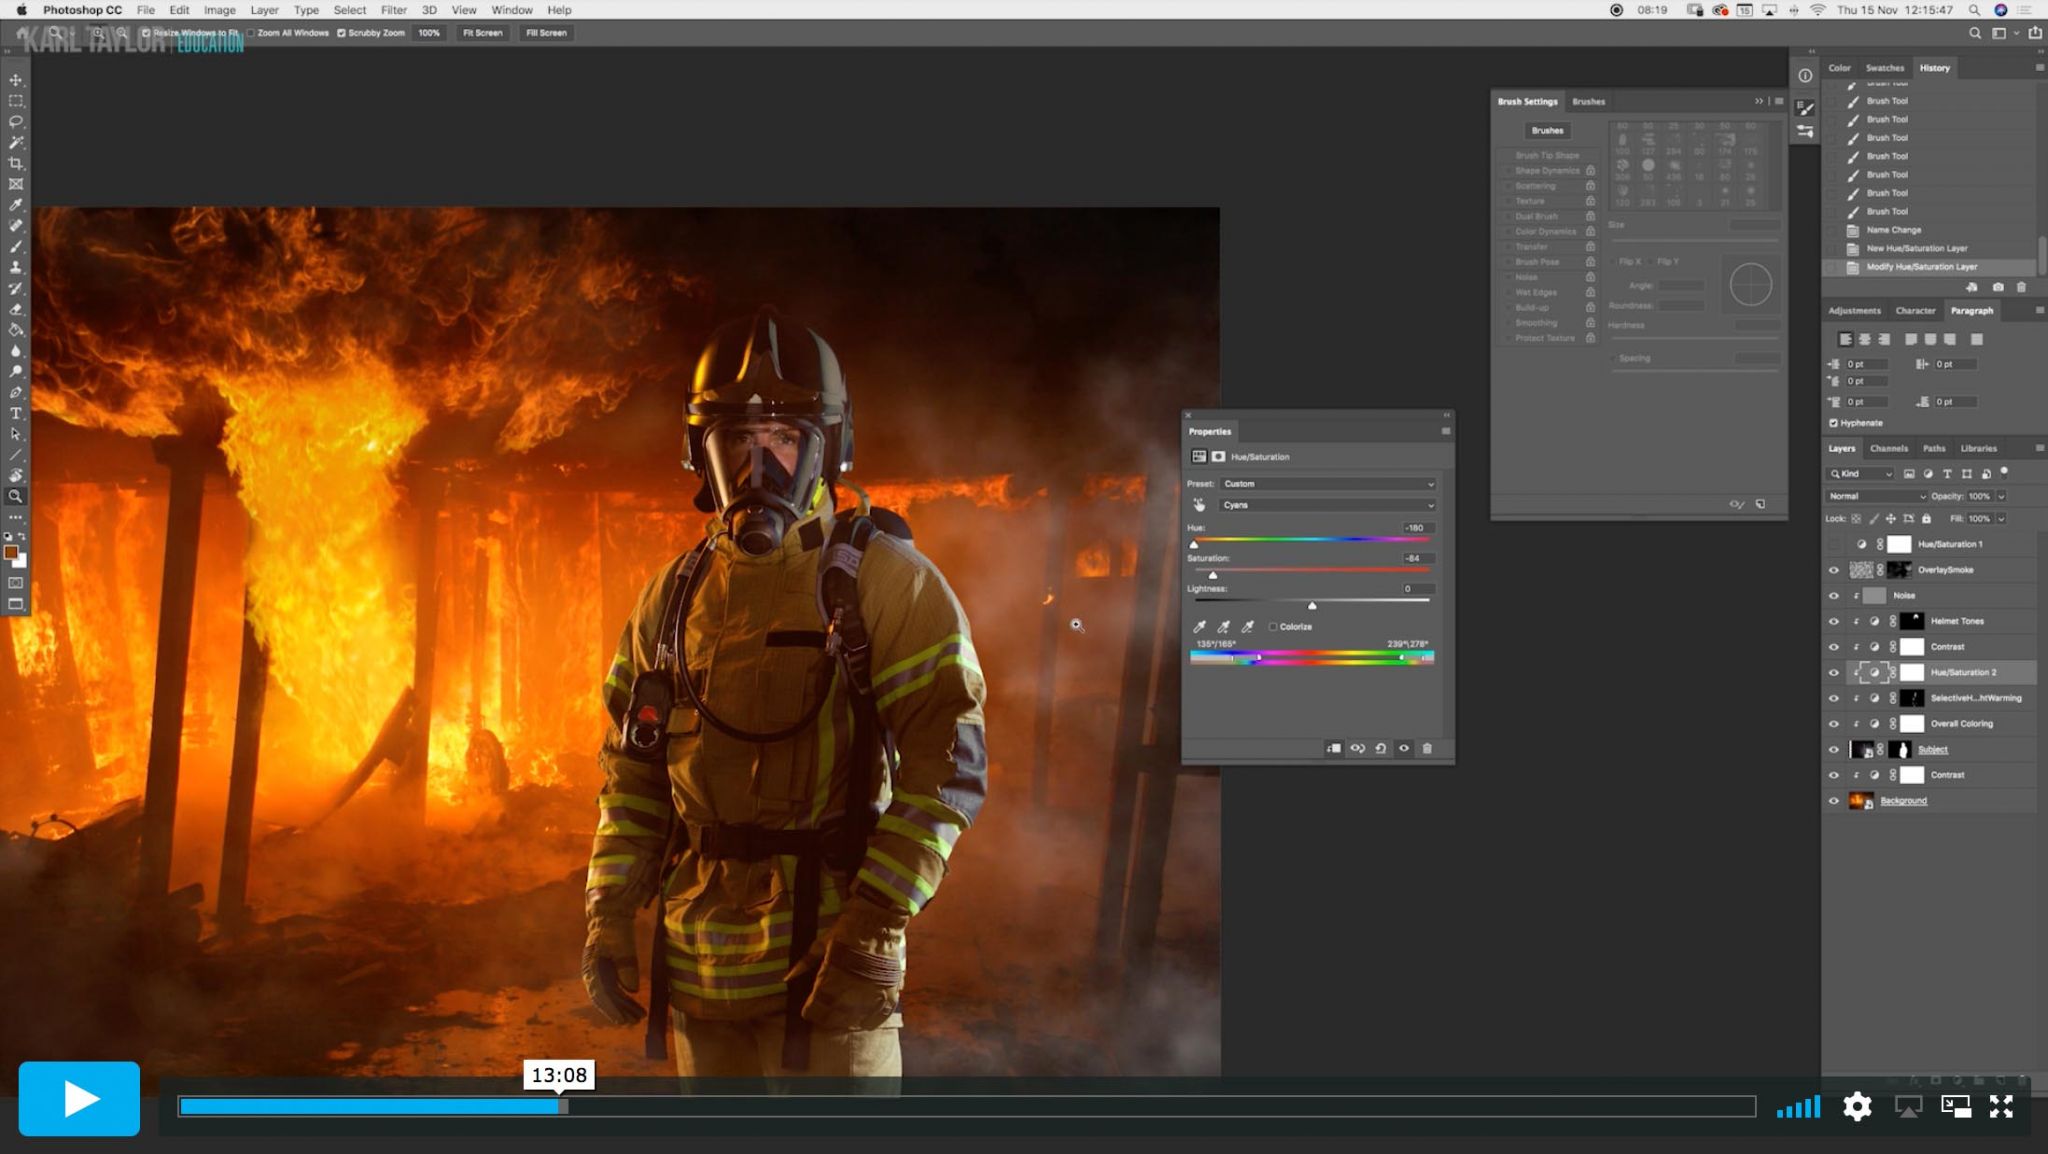Click the Background layer name

1903,800
